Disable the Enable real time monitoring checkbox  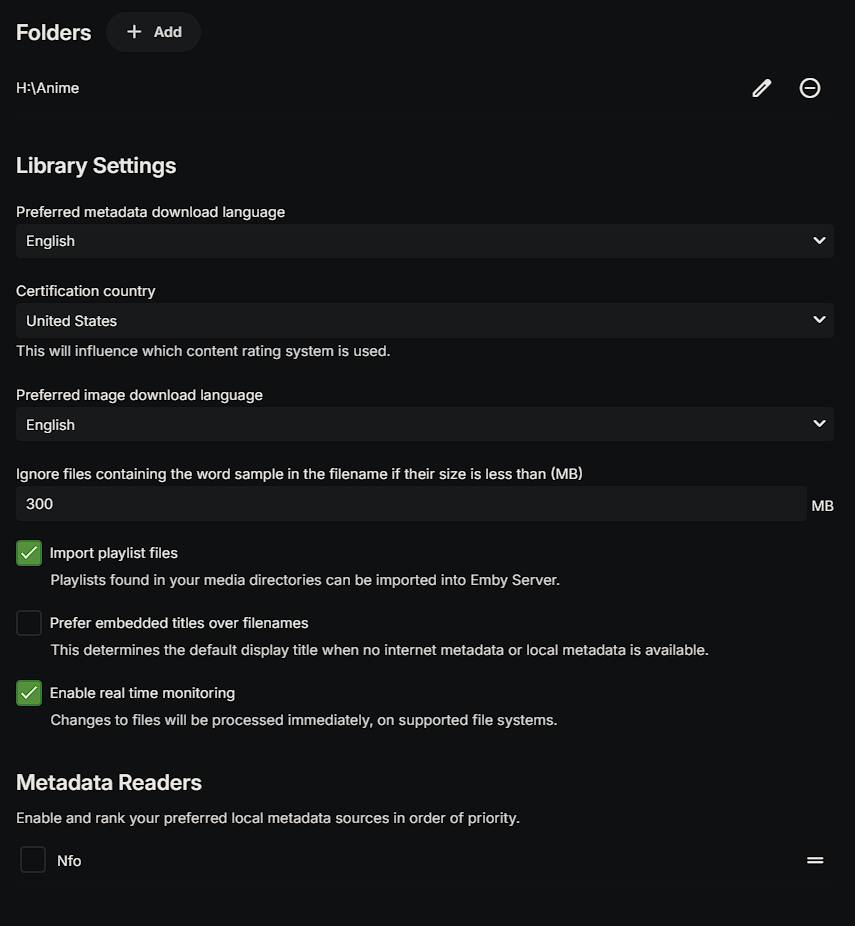[x=29, y=693]
